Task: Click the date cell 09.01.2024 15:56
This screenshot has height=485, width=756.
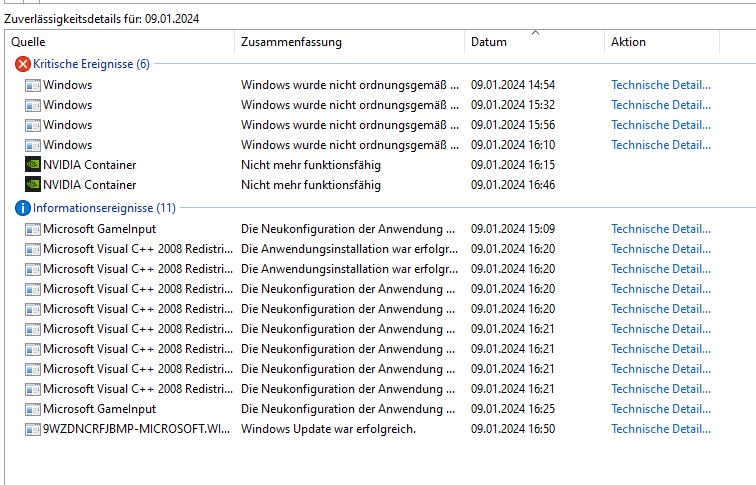Action: pos(513,125)
